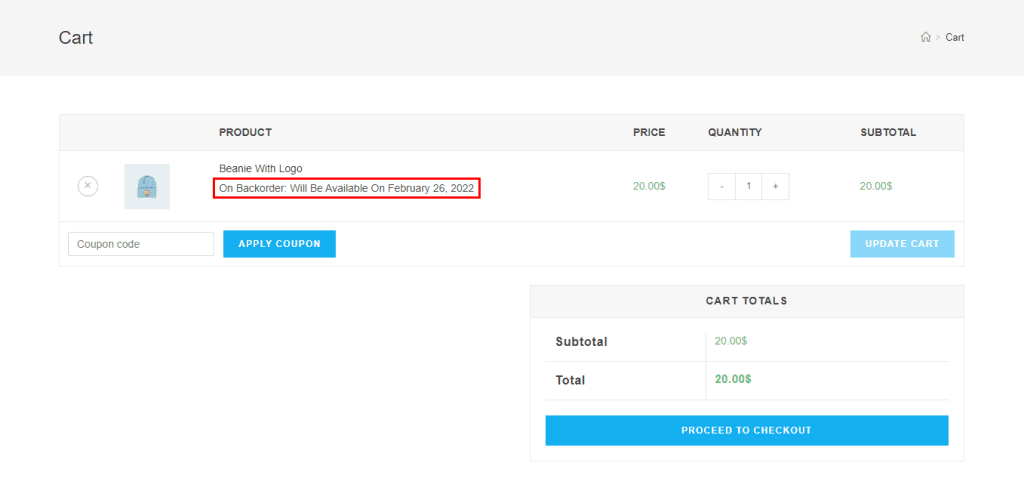Focus the quantity number field
The width and height of the screenshot is (1024, 497).
(x=748, y=186)
